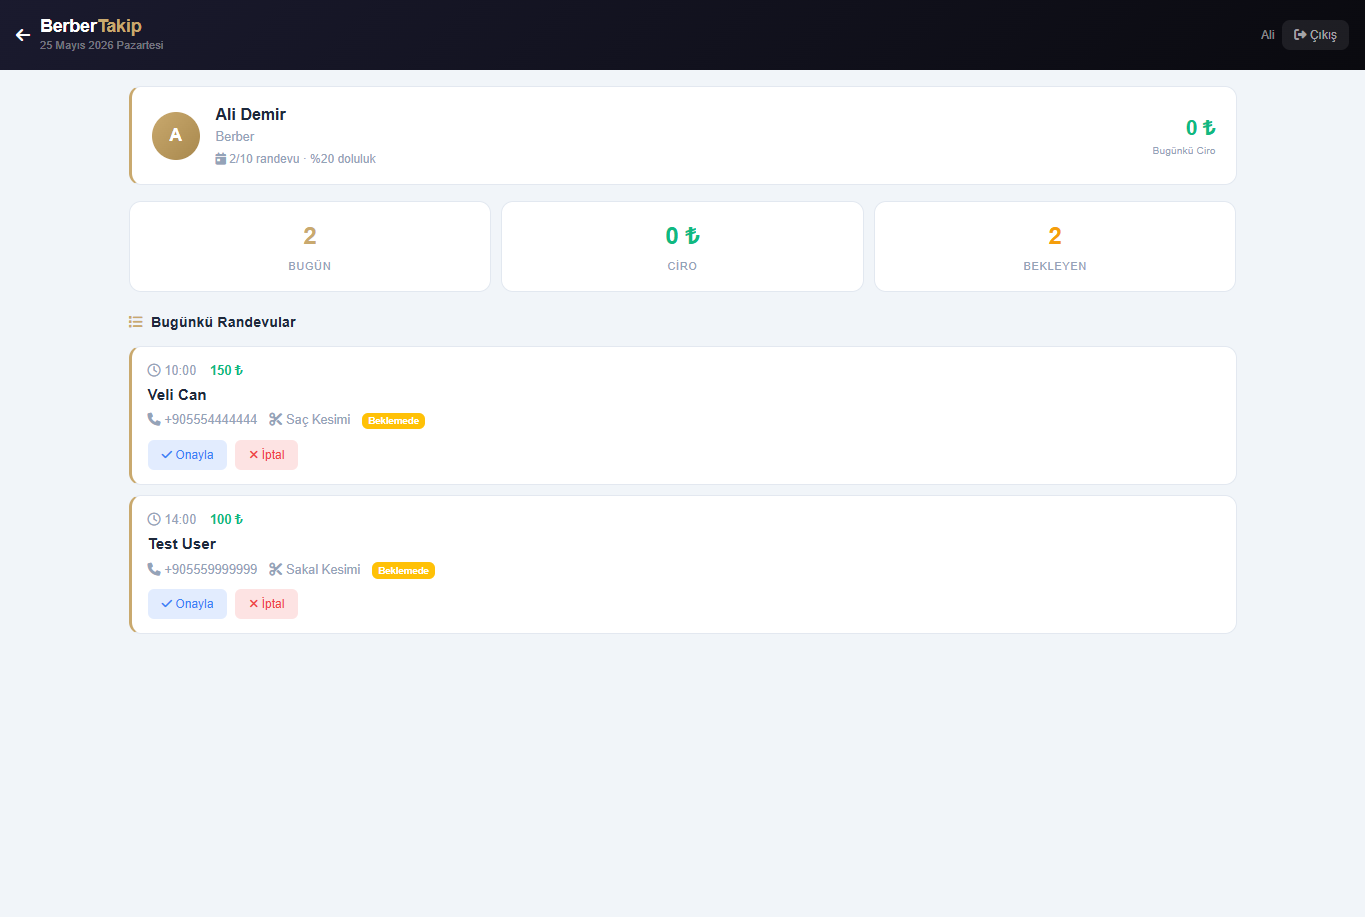Viewport: 1365px width, 917px height.
Task: Click the Ali Demir name heading
Action: click(250, 114)
